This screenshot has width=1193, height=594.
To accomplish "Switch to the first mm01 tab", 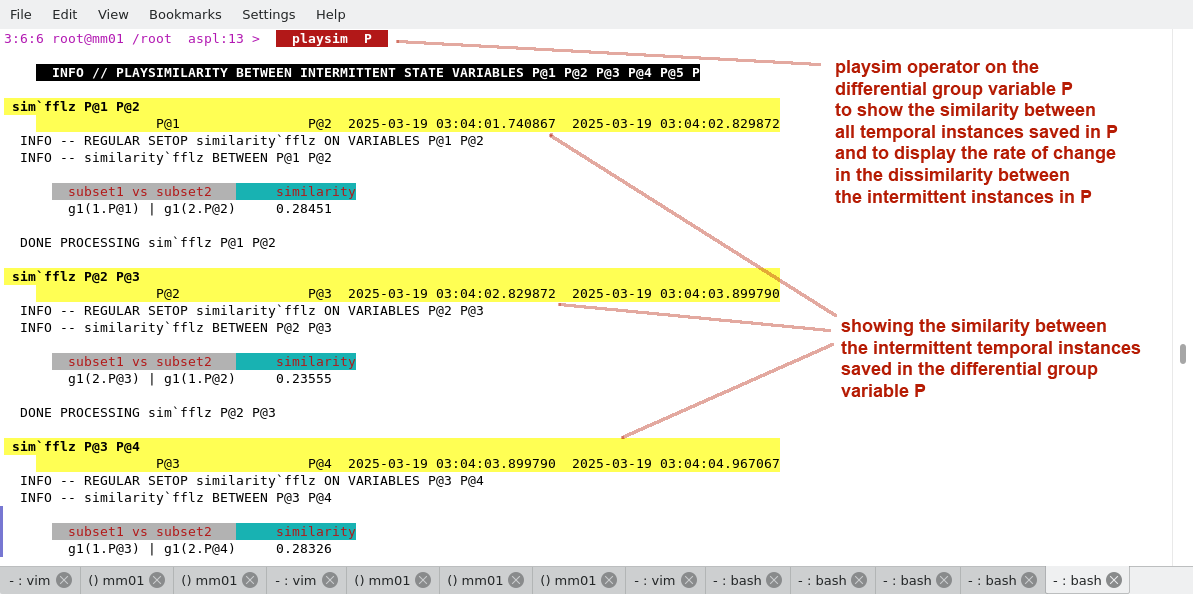I will tap(116, 580).
